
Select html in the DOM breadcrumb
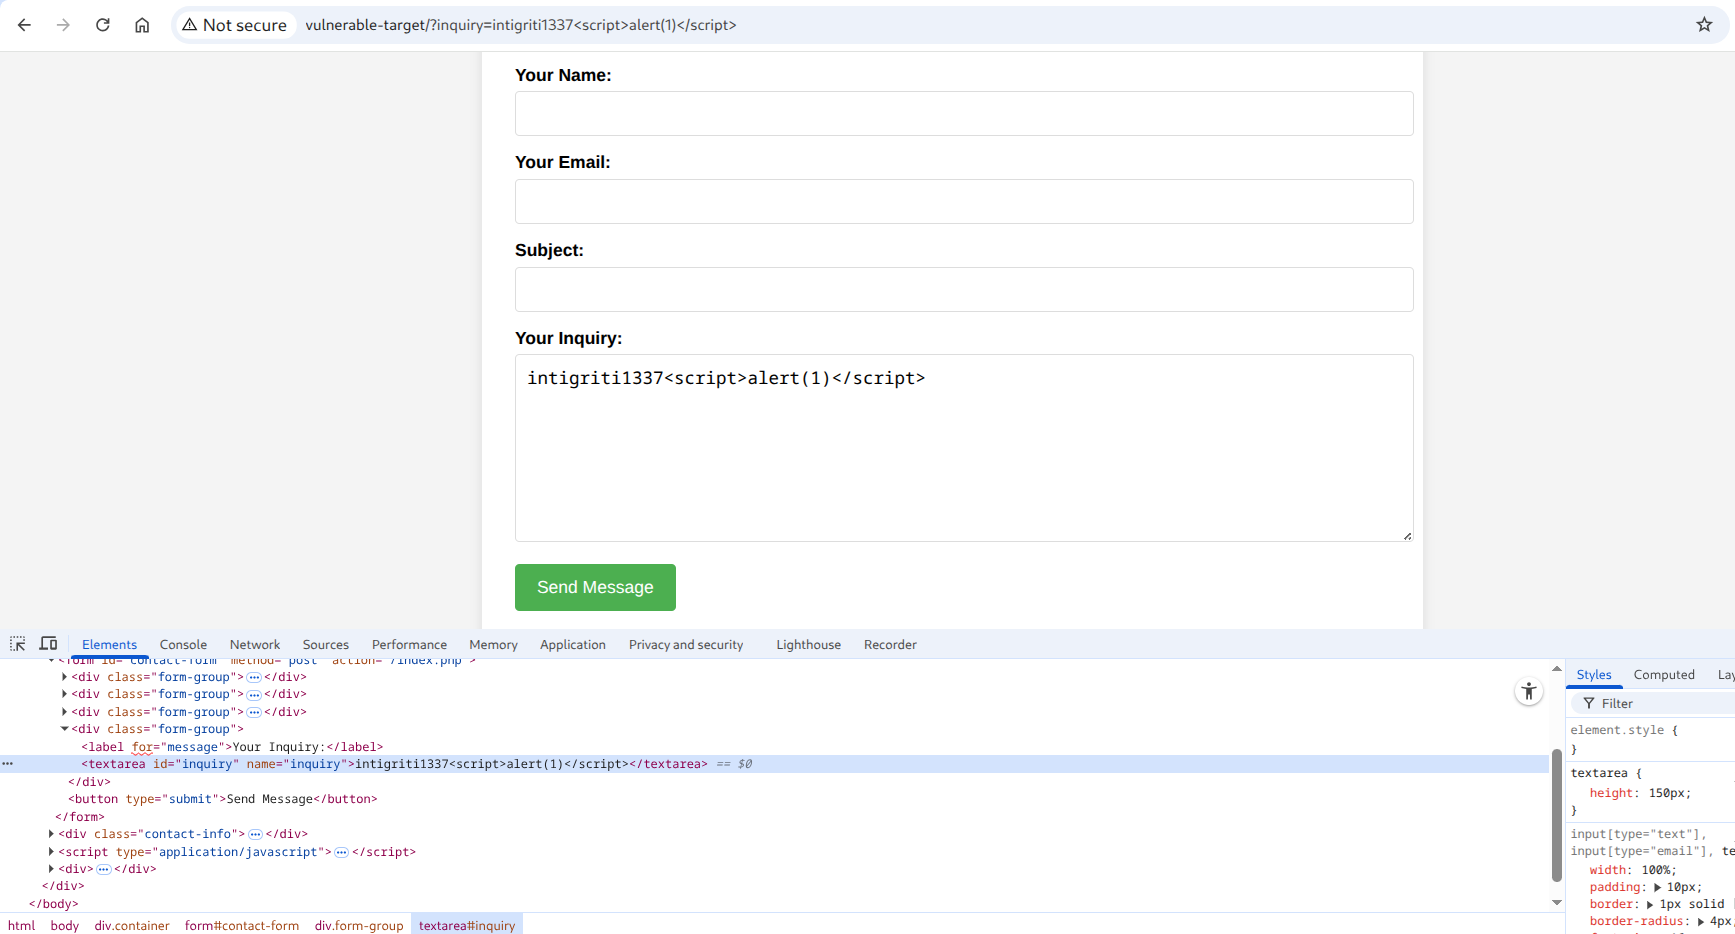(x=22, y=925)
